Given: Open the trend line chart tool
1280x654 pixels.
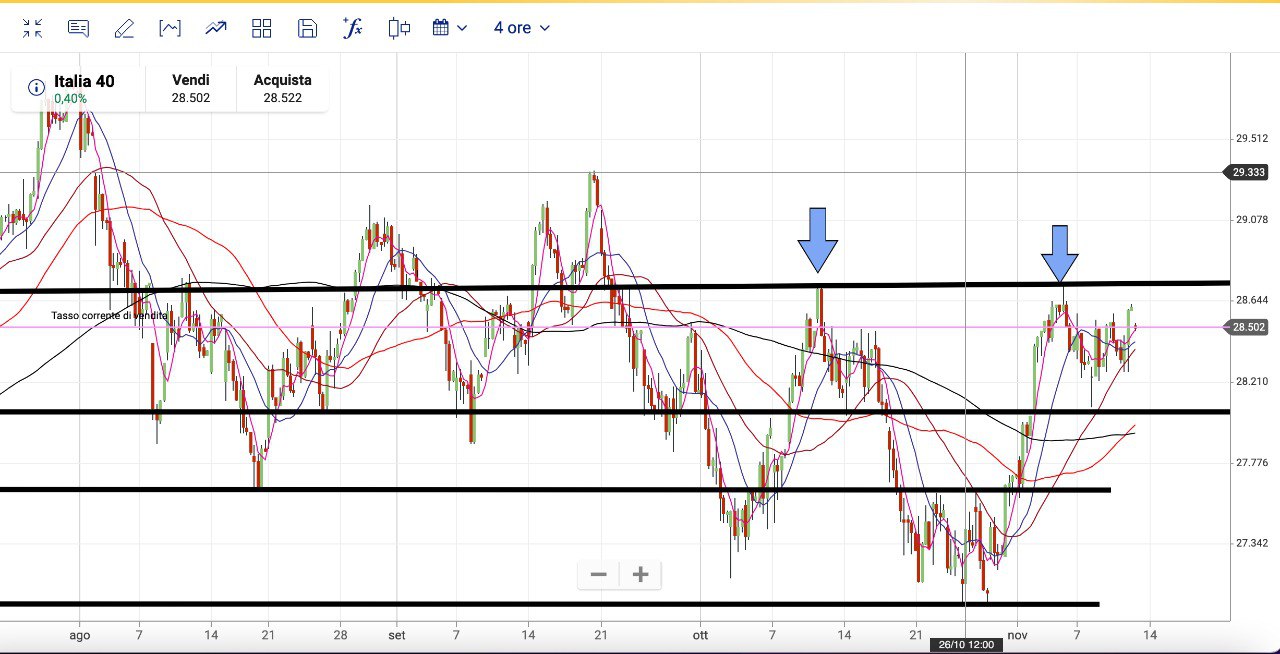Looking at the screenshot, I should pos(216,28).
